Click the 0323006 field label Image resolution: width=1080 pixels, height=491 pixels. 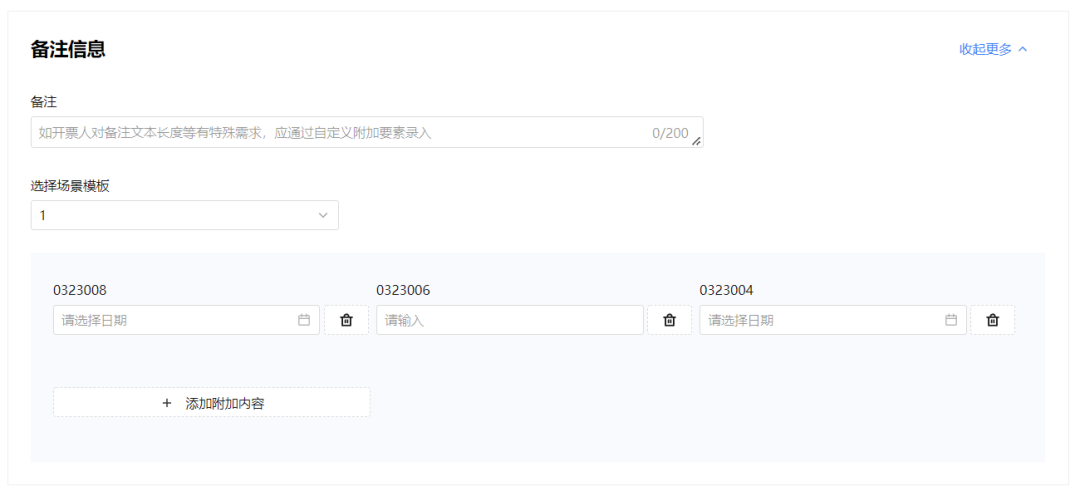403,290
